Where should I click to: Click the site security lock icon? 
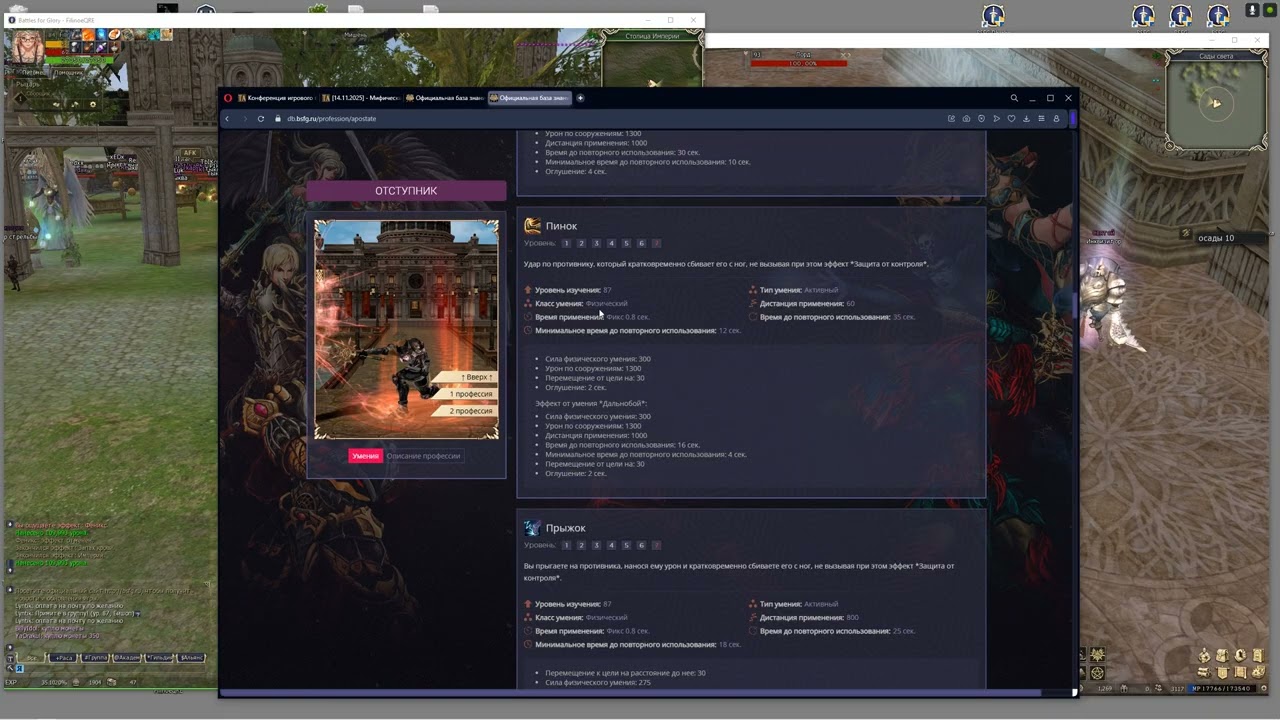click(278, 119)
